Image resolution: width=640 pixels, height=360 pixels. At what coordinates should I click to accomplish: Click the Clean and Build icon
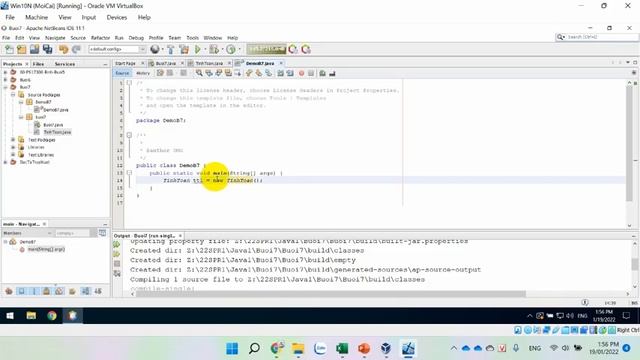[184, 49]
